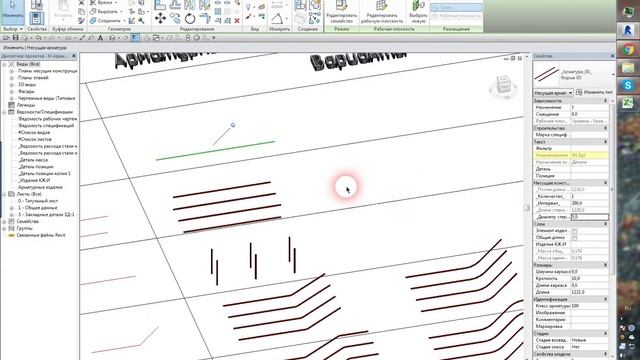The height and width of the screenshot is (360, 640).
Task: Open #Список видов schedule
Action: click(34, 133)
